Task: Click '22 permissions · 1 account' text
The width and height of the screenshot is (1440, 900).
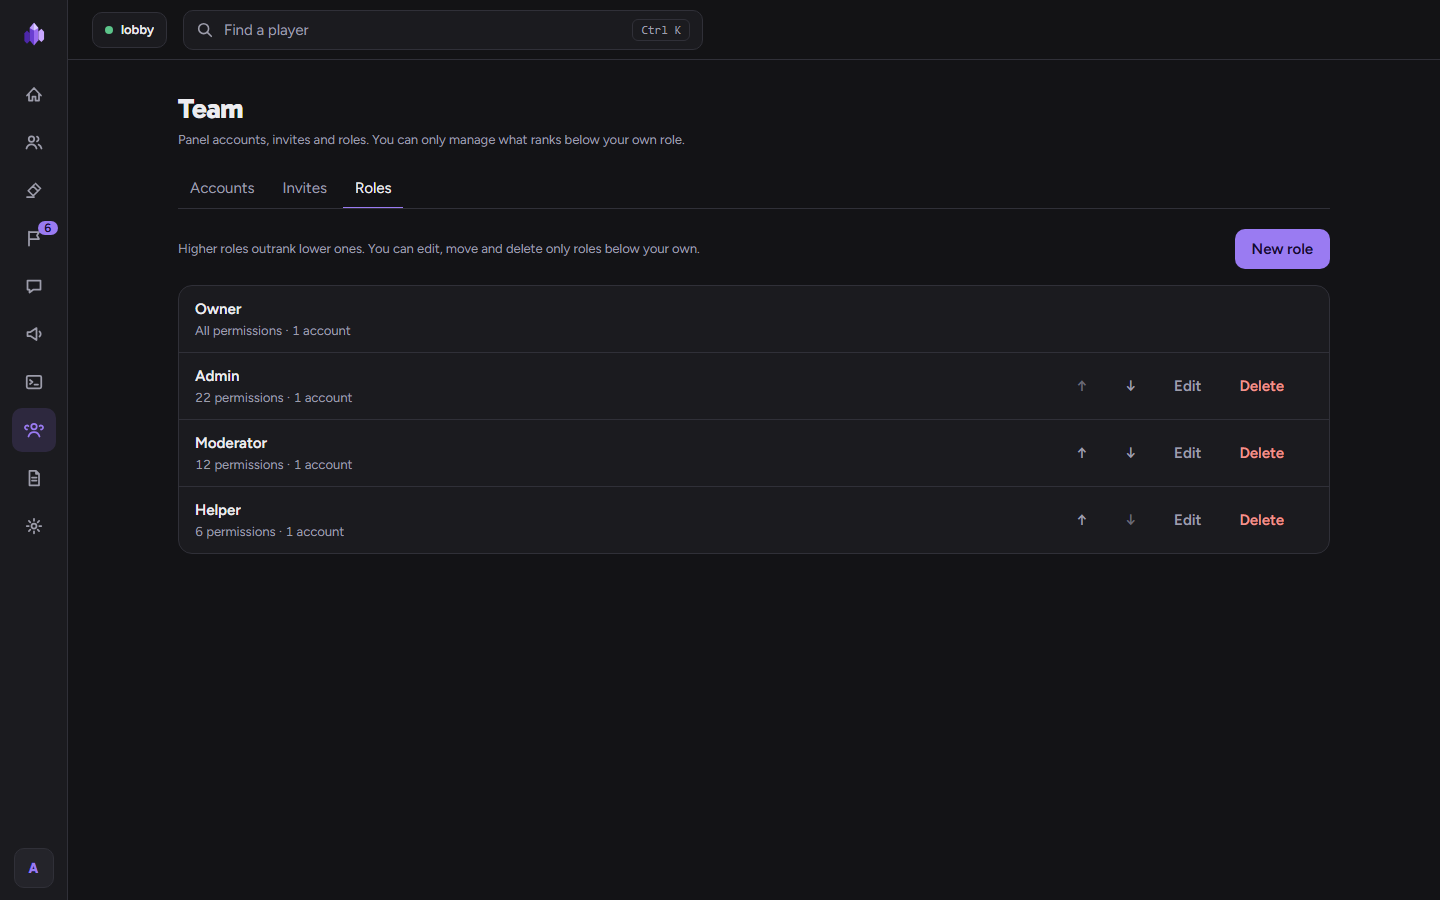Action: 273,398
